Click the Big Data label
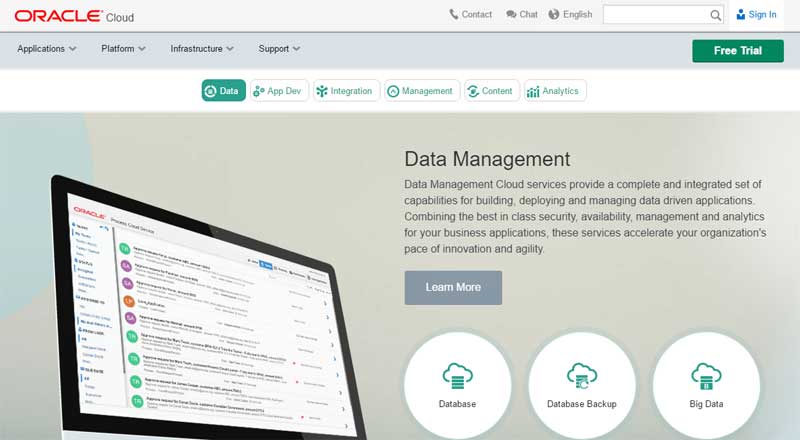Viewport: 800px width, 440px height. click(x=706, y=404)
